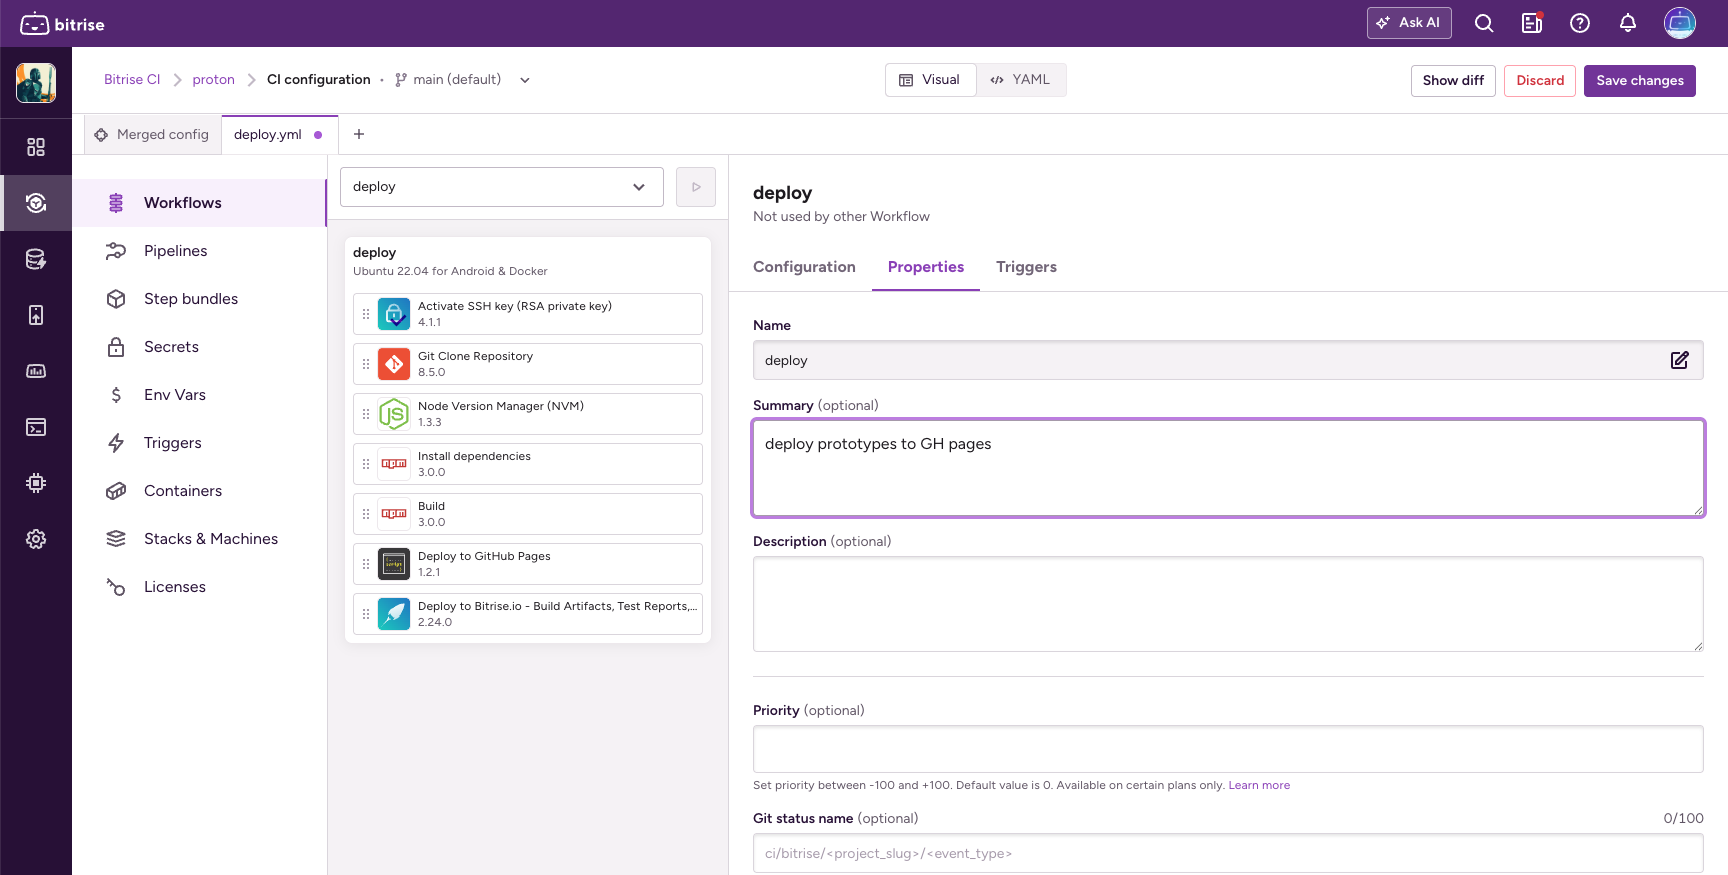The image size is (1728, 875).
Task: Switch to the YAML editor view
Action: [x=1021, y=80]
